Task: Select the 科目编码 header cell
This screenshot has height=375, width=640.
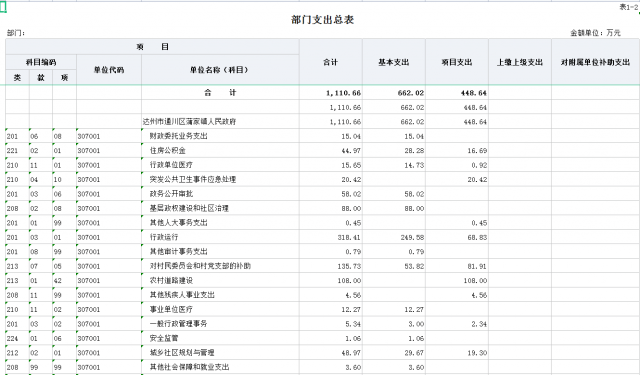Action: [41, 62]
